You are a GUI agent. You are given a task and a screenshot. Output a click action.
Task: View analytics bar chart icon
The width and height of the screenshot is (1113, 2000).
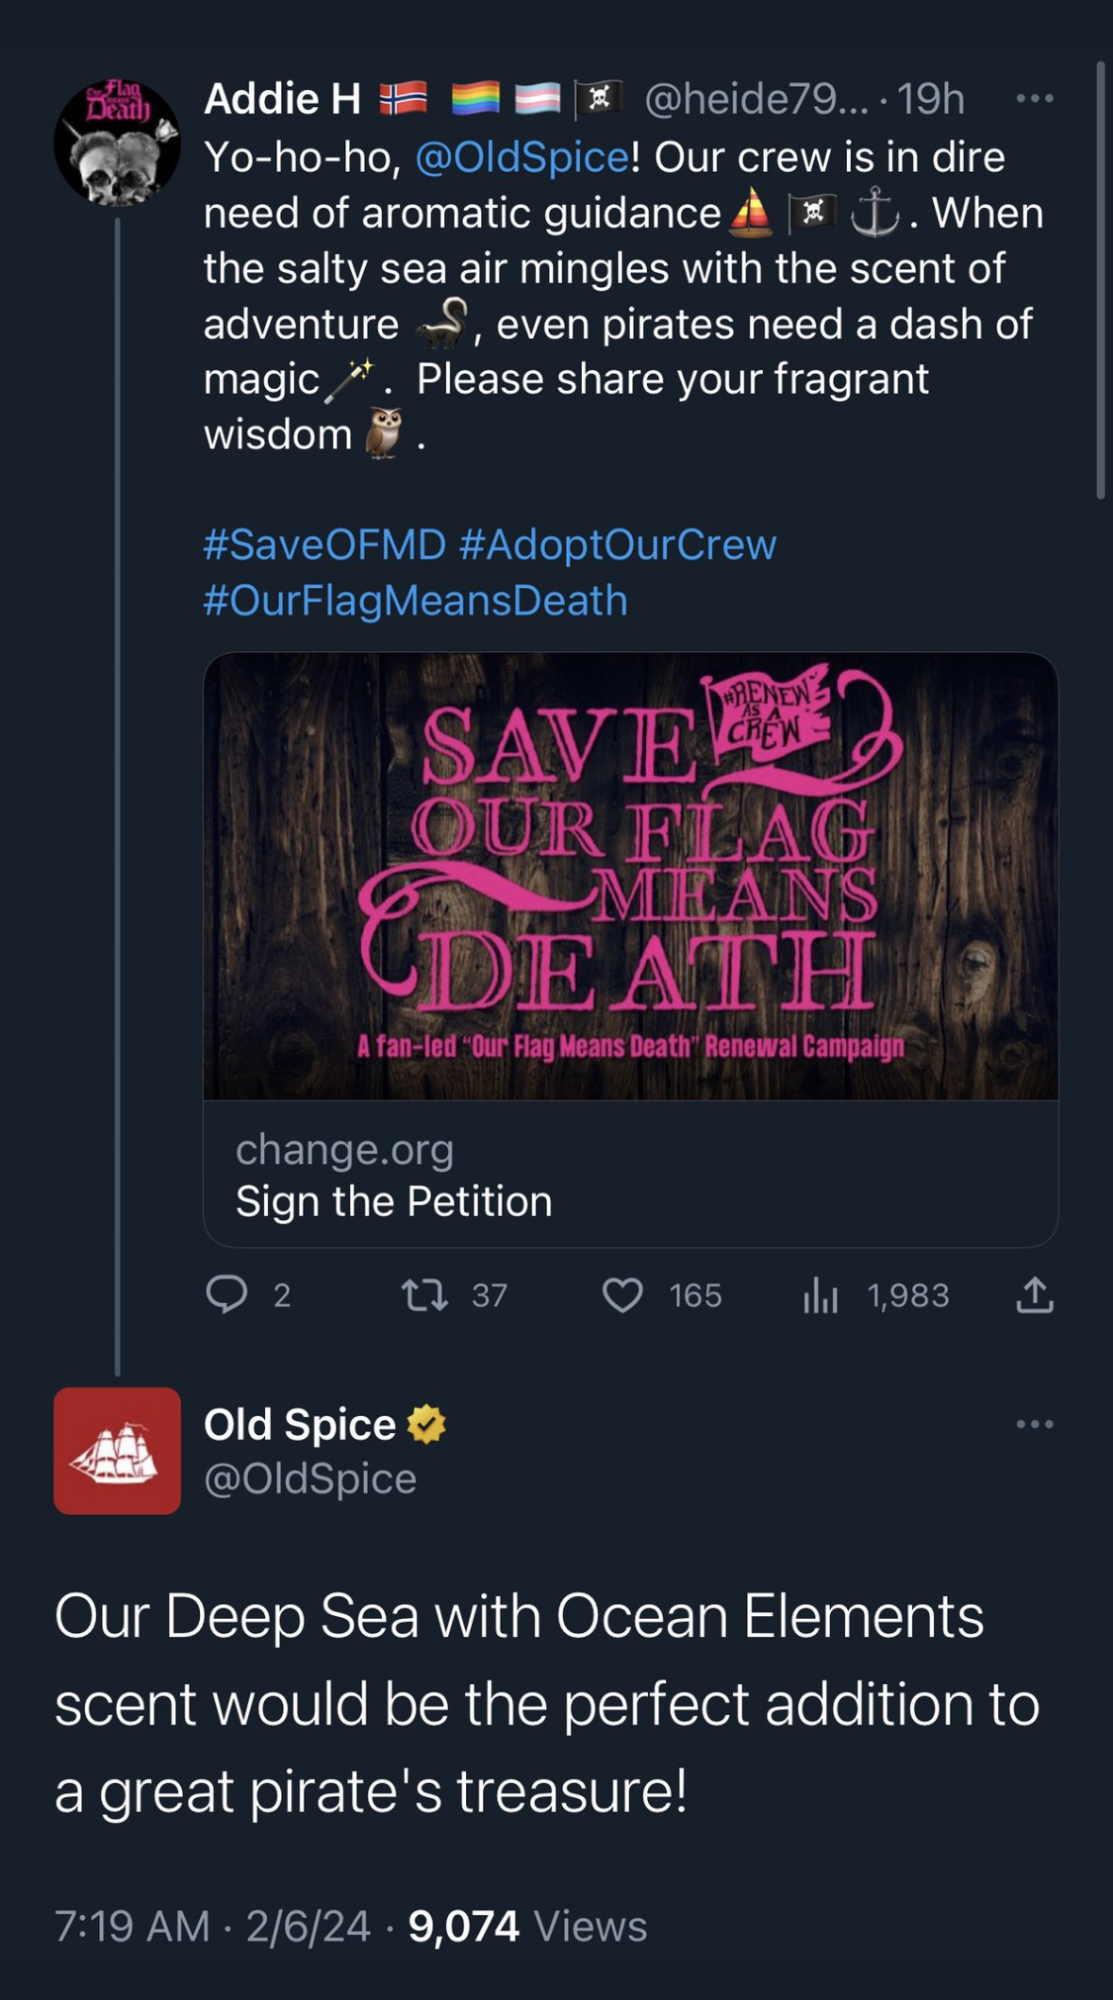click(x=820, y=1296)
